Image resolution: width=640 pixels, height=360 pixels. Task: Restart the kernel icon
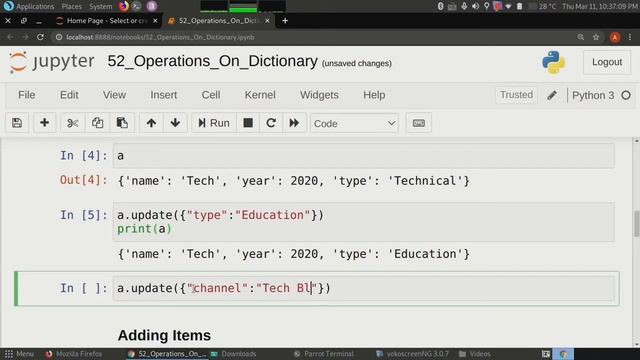[x=271, y=123]
